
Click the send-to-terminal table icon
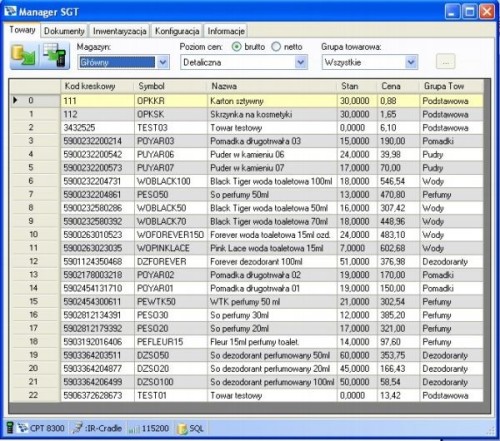55,56
